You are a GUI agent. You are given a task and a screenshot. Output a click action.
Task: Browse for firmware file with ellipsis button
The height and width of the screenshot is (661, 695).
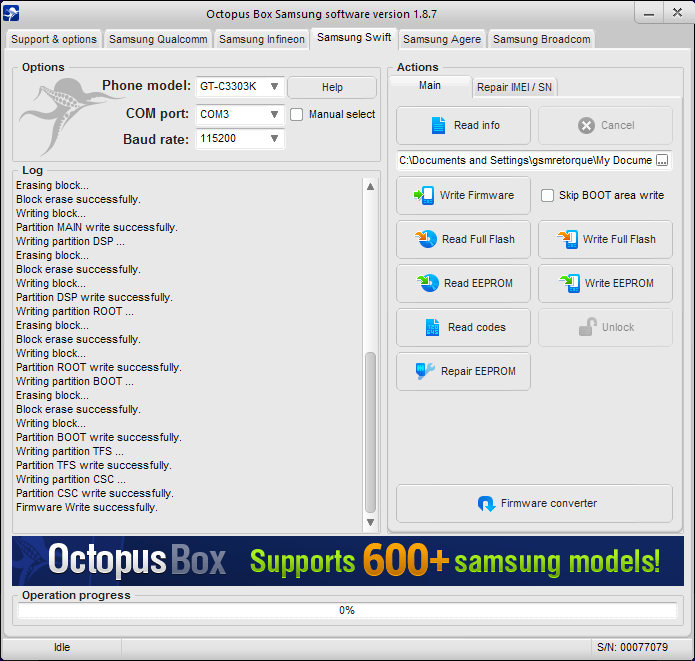pyautogui.click(x=662, y=160)
